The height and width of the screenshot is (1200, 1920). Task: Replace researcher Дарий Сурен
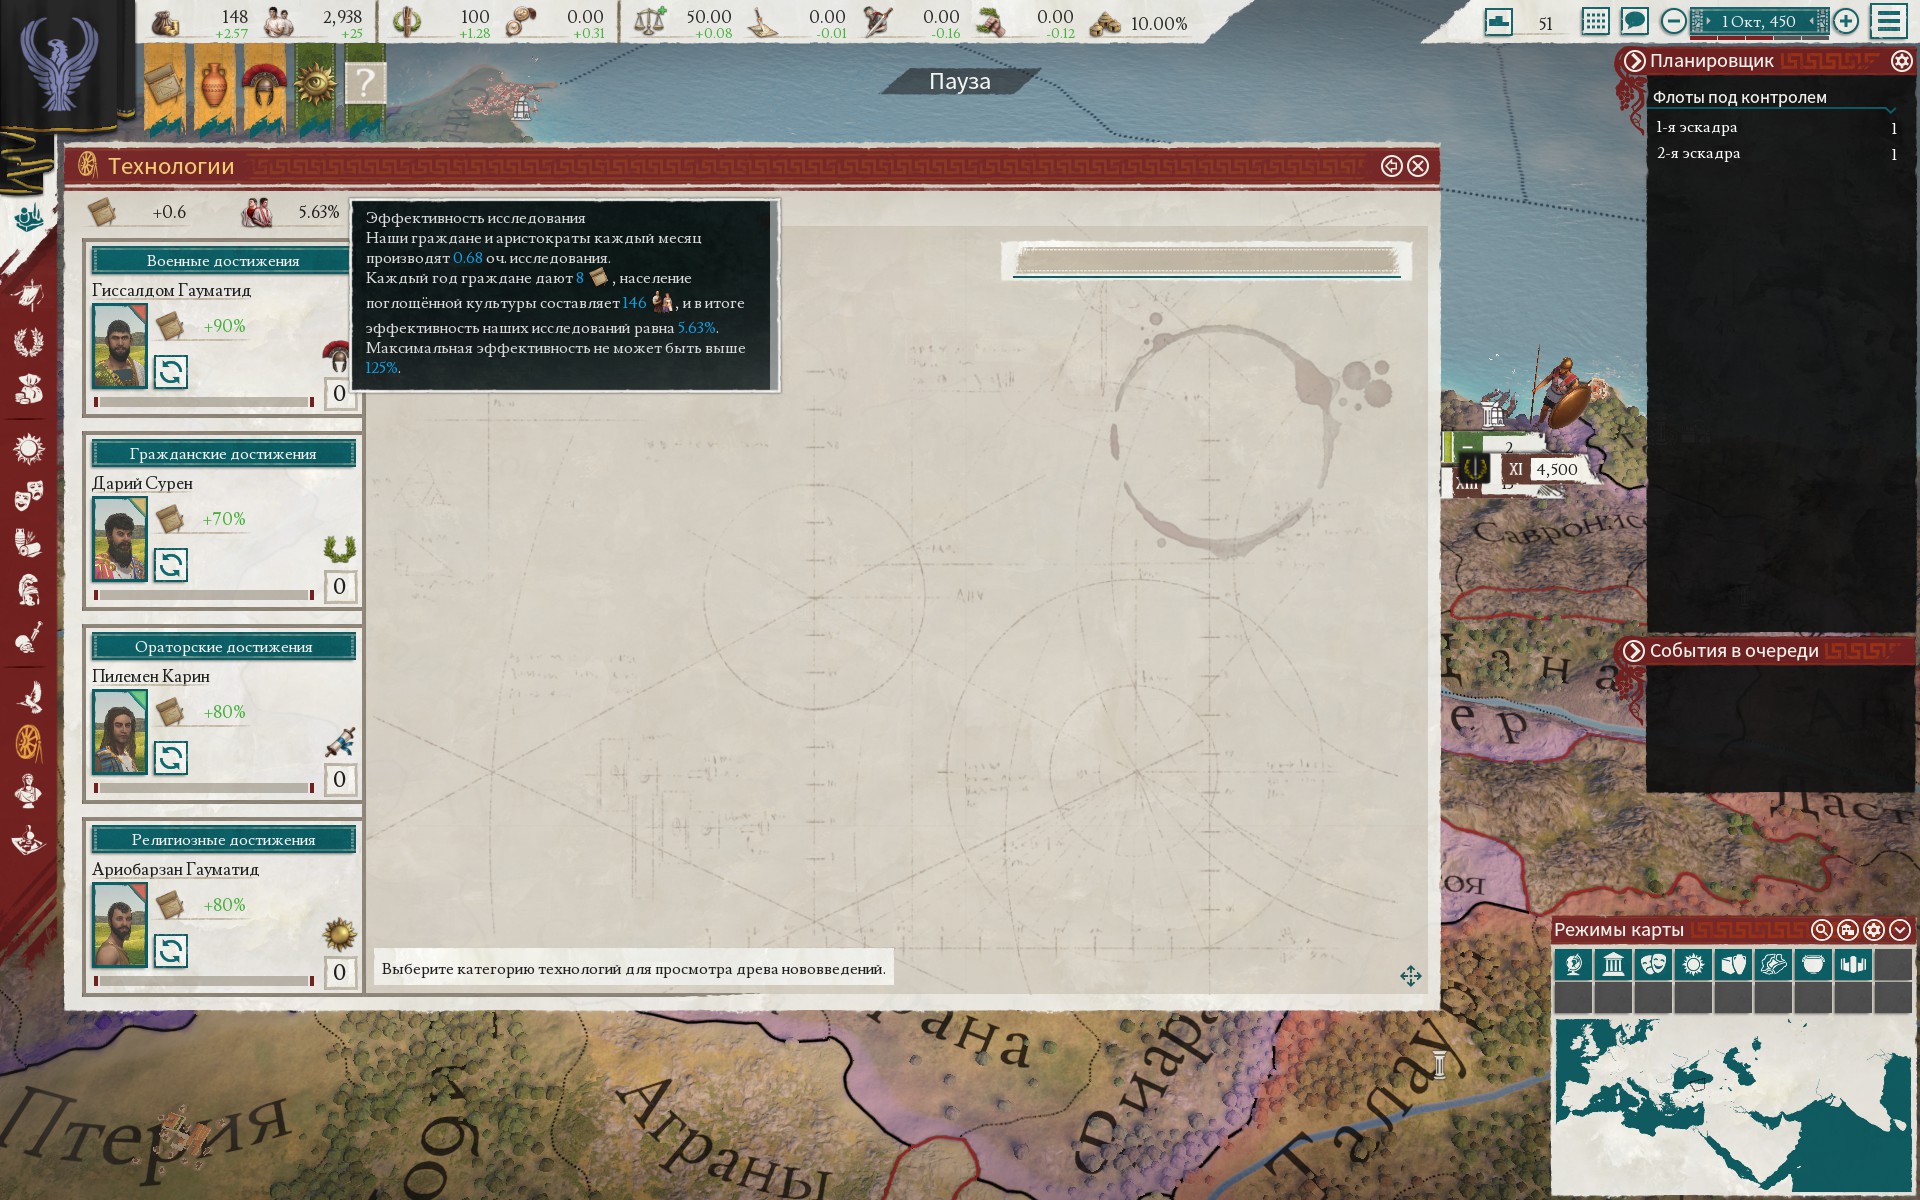pyautogui.click(x=170, y=565)
